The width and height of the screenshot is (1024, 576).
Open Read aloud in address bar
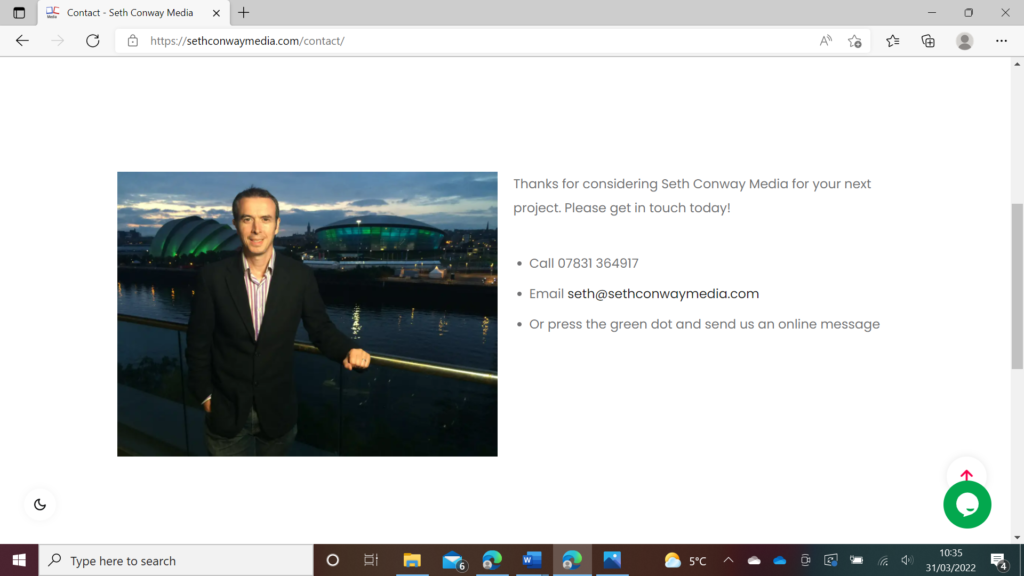pos(825,40)
